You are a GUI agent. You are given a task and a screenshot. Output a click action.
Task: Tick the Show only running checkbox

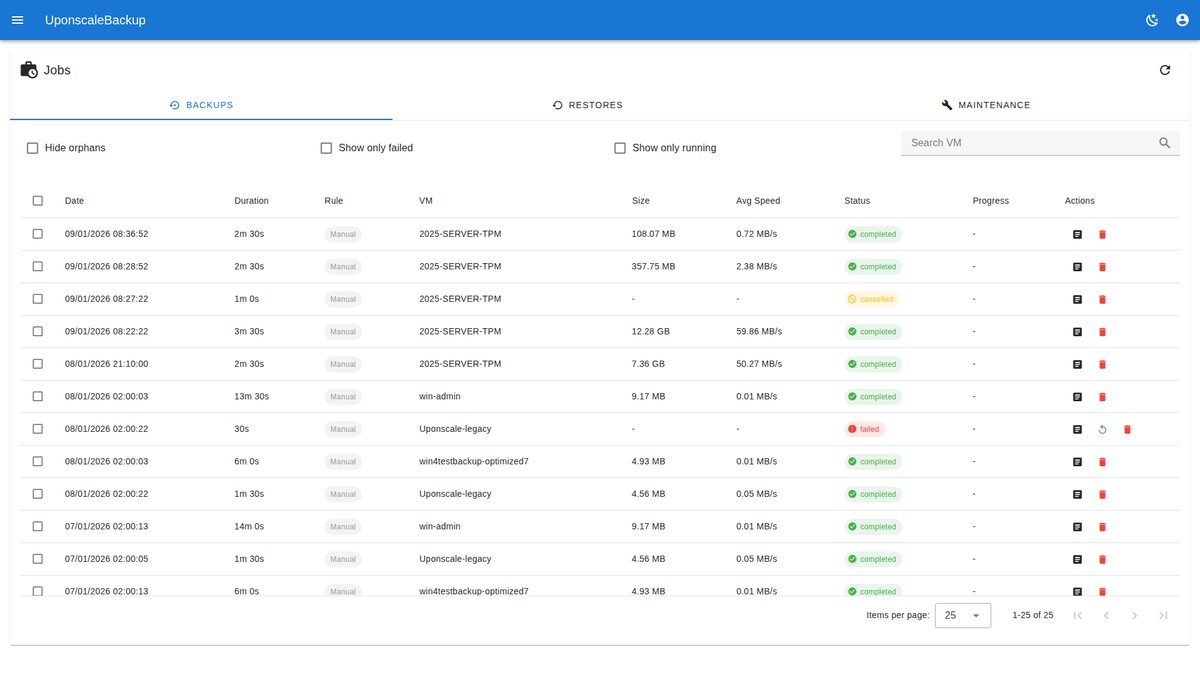(x=620, y=148)
